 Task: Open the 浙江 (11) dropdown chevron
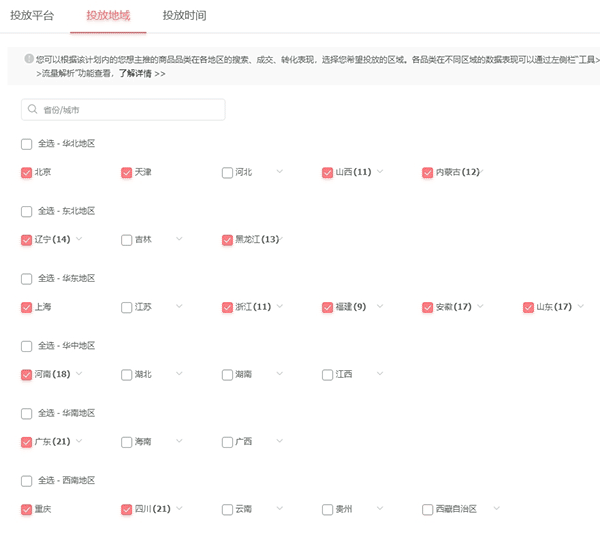click(280, 307)
